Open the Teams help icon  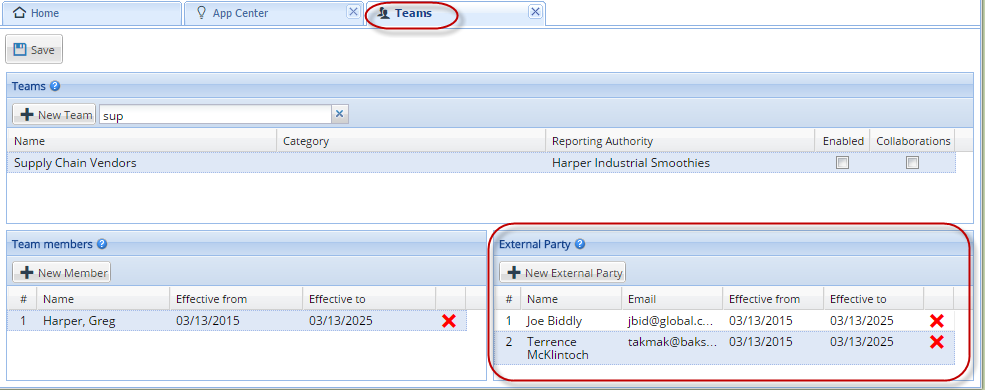tap(55, 86)
